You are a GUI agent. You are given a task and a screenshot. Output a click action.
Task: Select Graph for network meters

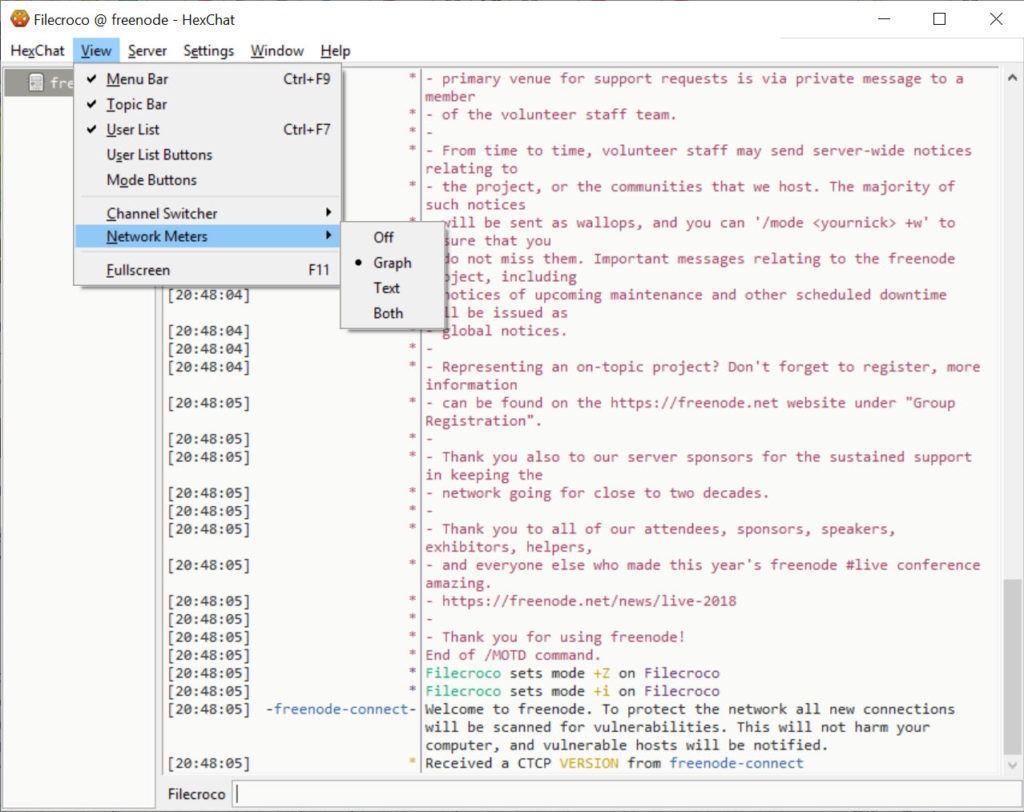pos(392,263)
